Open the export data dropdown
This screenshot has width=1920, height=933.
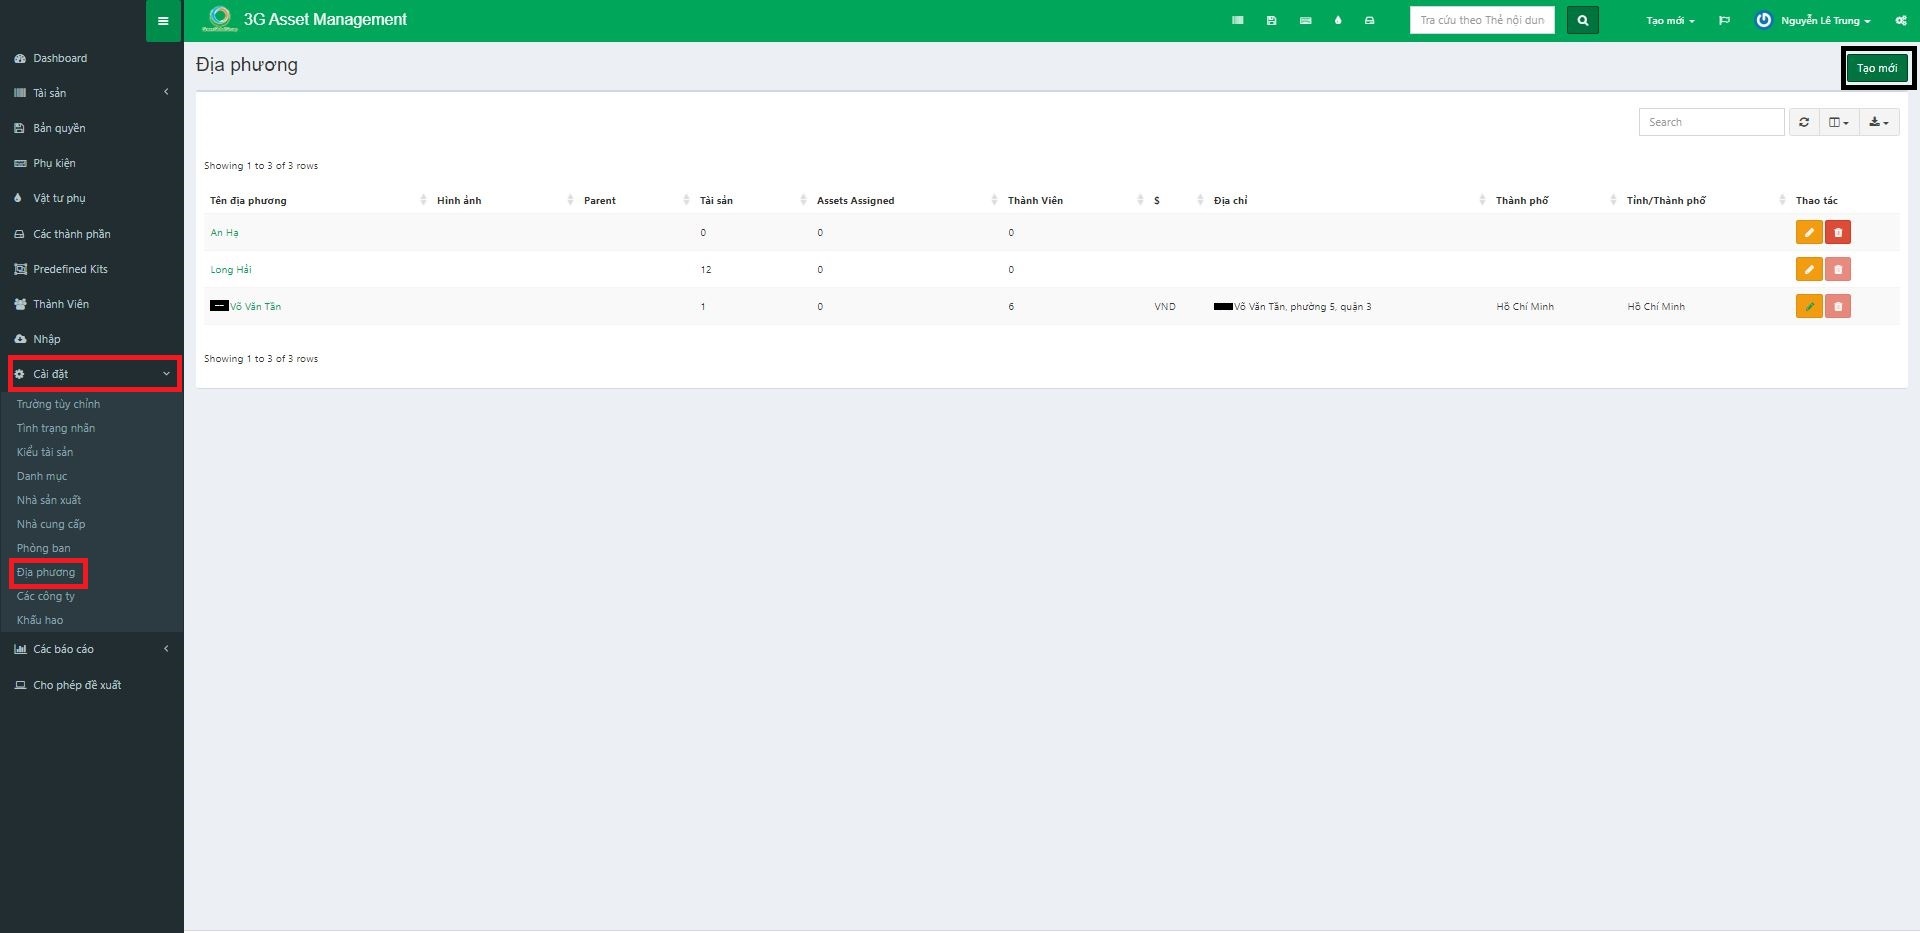point(1878,122)
